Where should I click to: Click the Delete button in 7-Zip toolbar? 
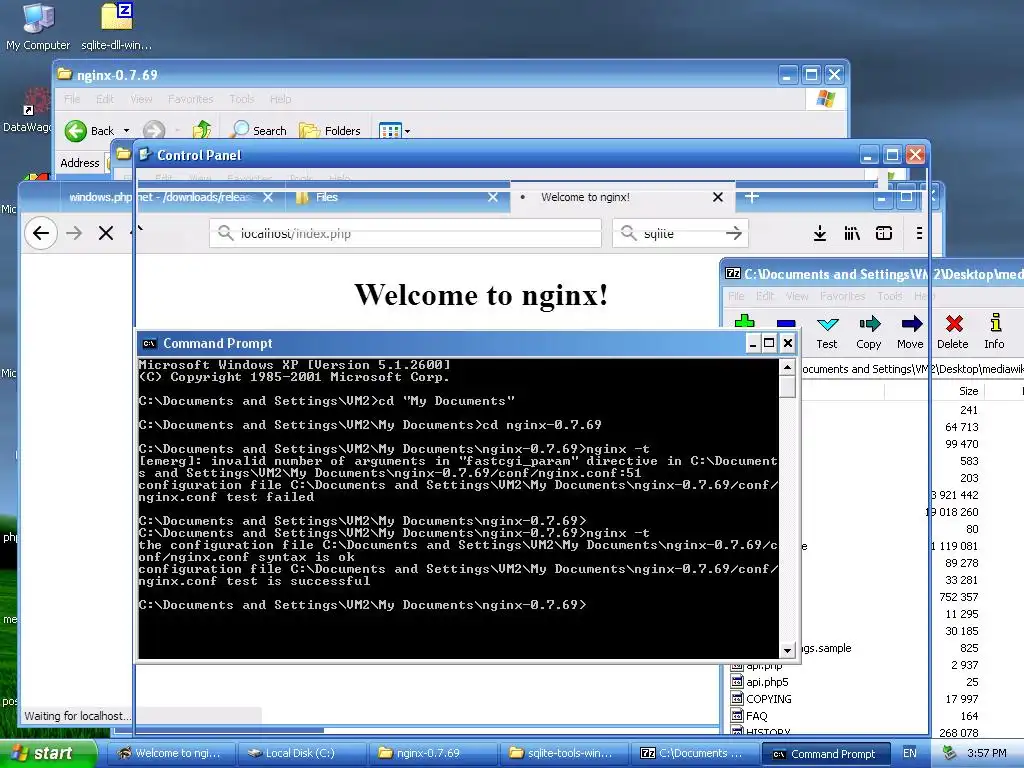coord(953,332)
